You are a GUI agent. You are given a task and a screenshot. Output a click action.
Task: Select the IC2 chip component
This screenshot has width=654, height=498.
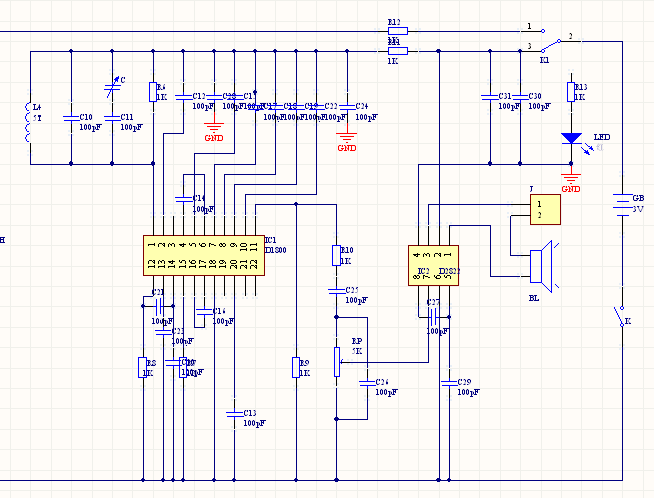tap(432, 265)
